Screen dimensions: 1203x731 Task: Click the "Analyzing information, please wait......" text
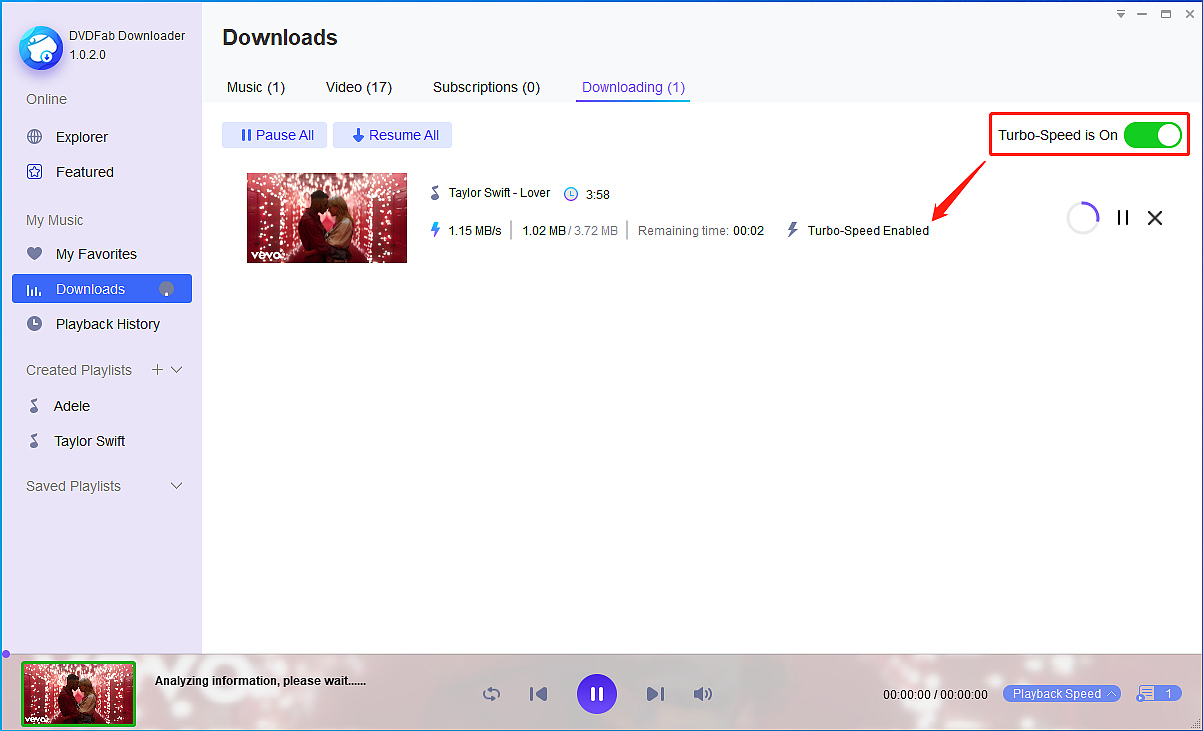click(261, 681)
